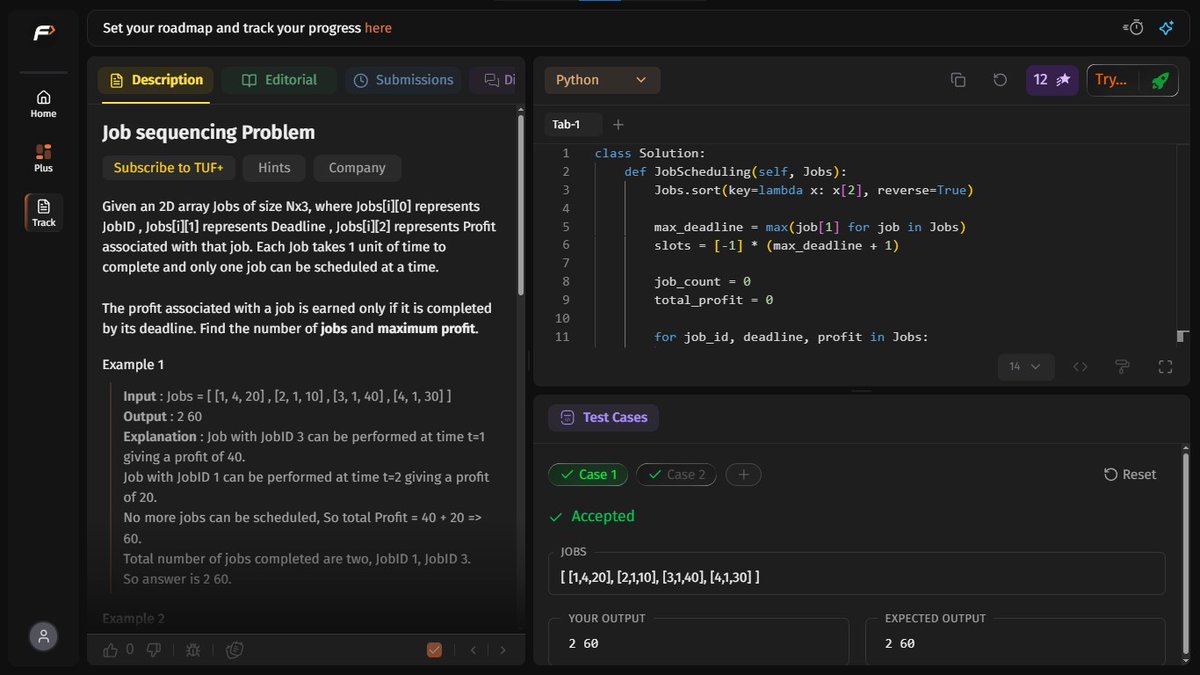This screenshot has height=675, width=1200.
Task: Open the notes icon in the description footer
Action: [234, 650]
